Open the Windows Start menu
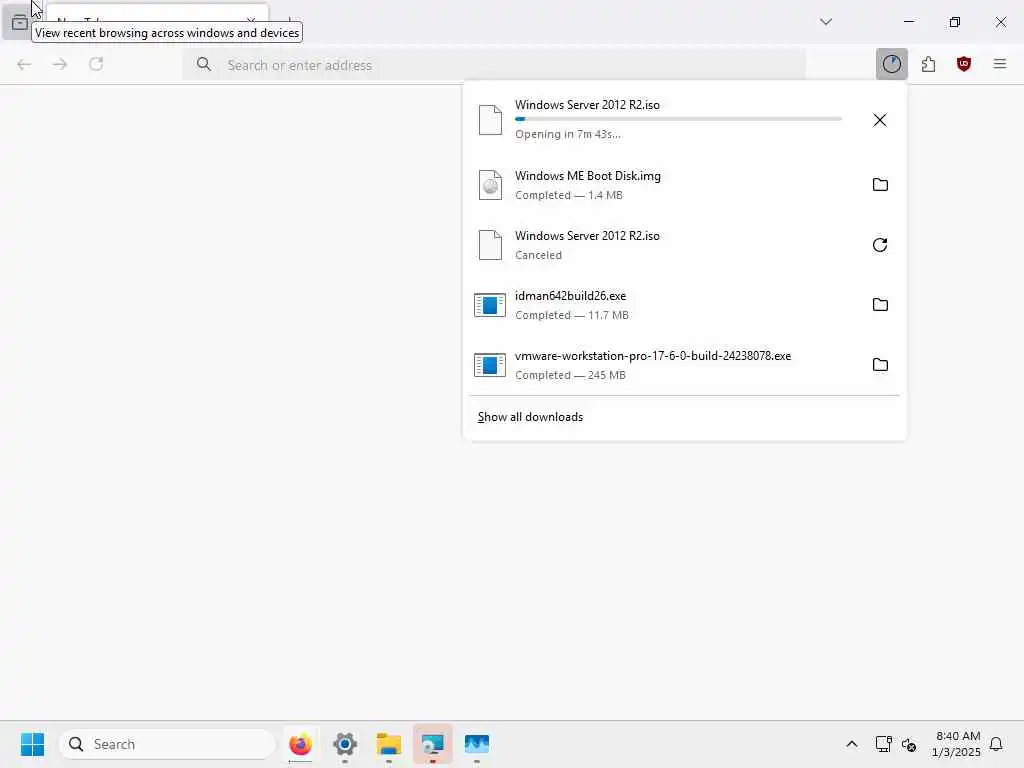 tap(32, 744)
